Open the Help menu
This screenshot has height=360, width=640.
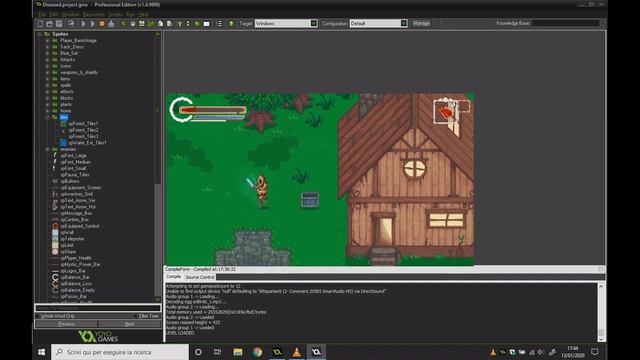[143, 14]
